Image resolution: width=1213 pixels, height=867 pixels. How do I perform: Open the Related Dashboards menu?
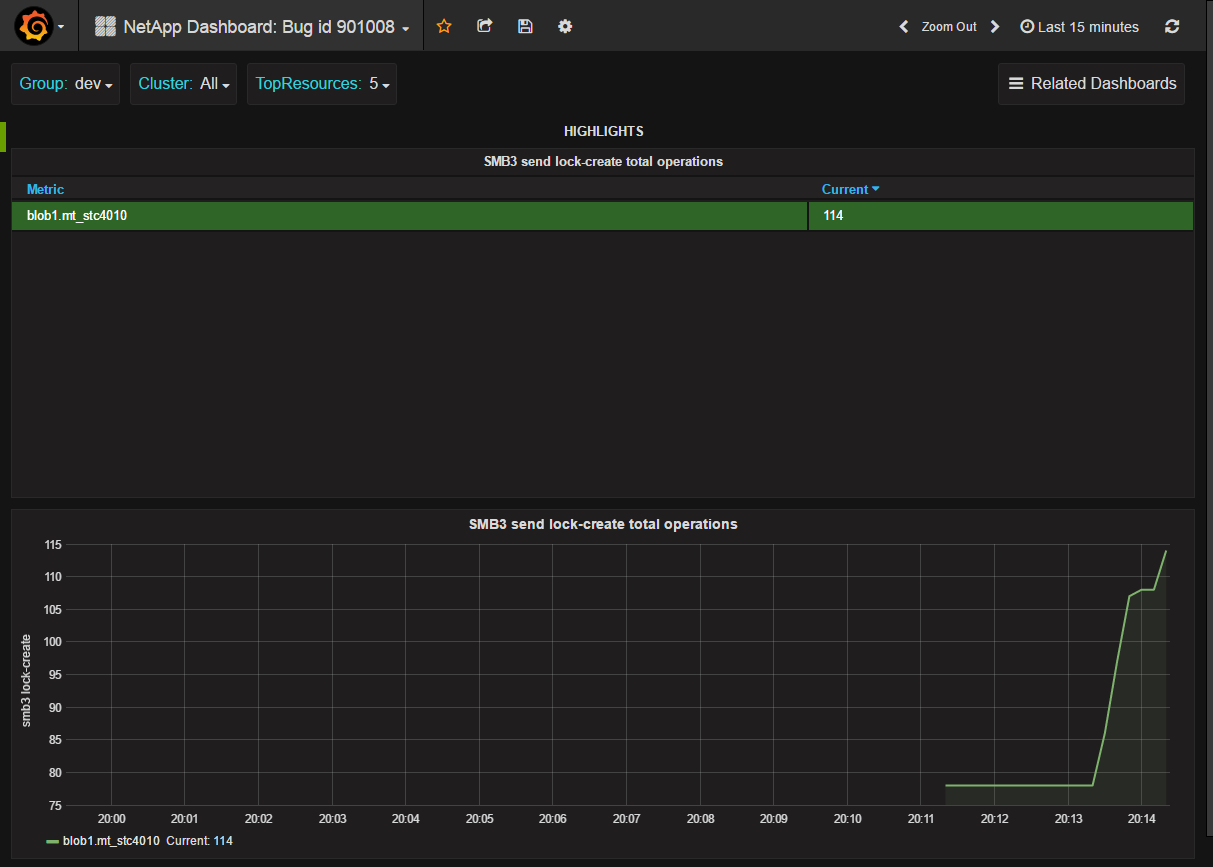1092,84
